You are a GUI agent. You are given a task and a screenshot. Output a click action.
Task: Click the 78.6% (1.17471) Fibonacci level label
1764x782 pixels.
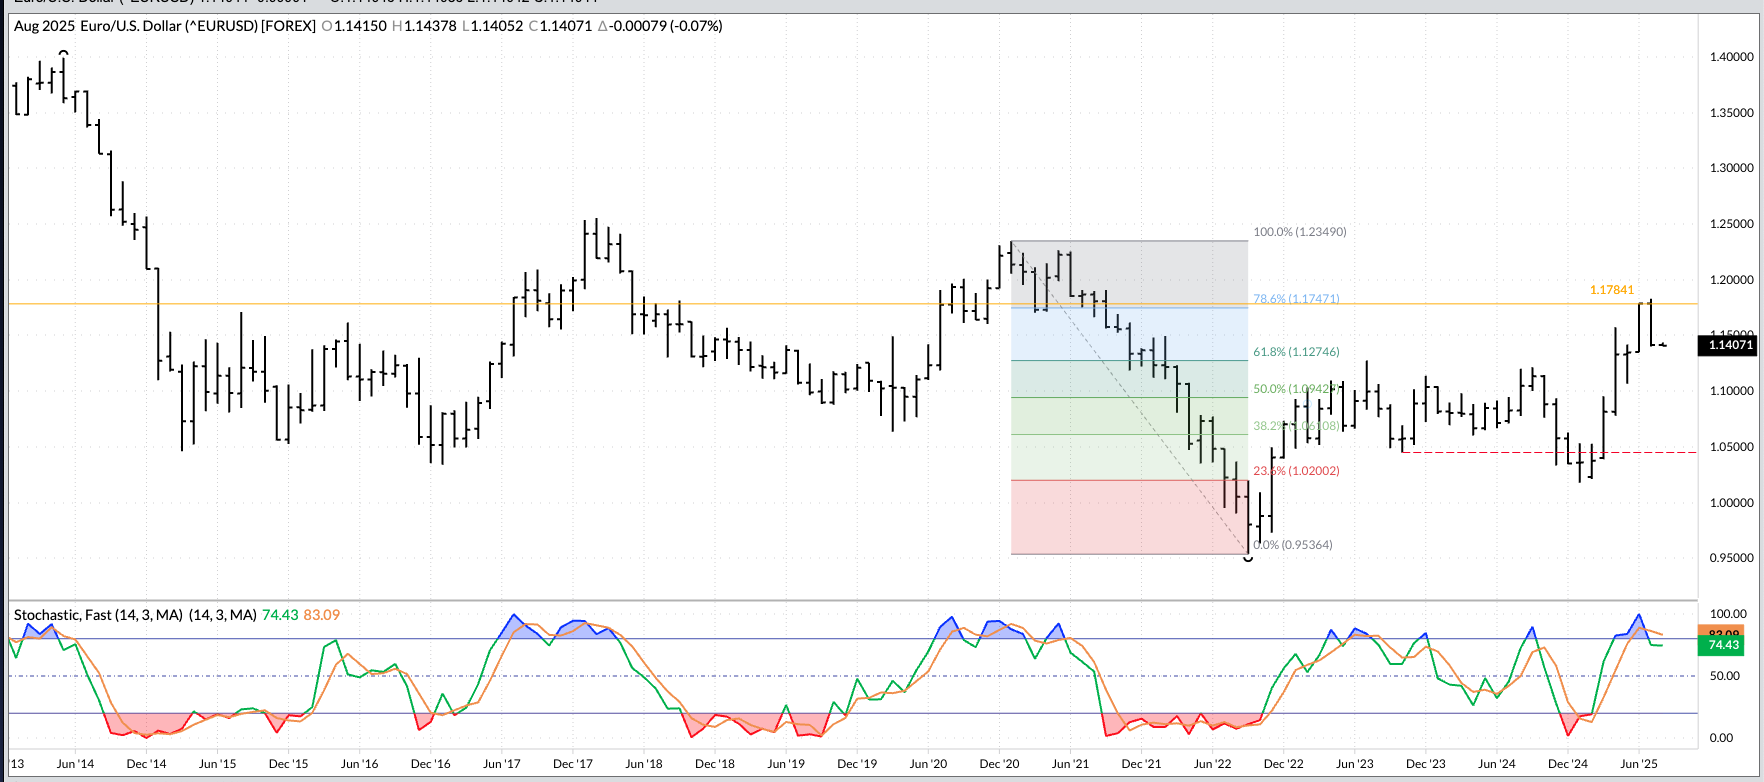tap(1296, 299)
